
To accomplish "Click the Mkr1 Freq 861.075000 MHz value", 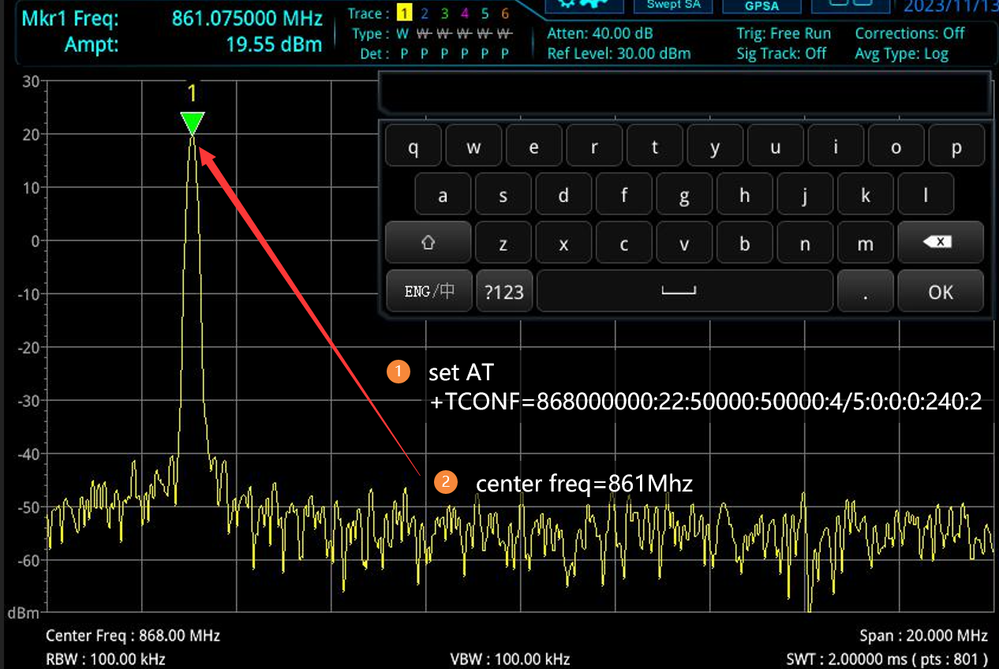I will point(247,18).
